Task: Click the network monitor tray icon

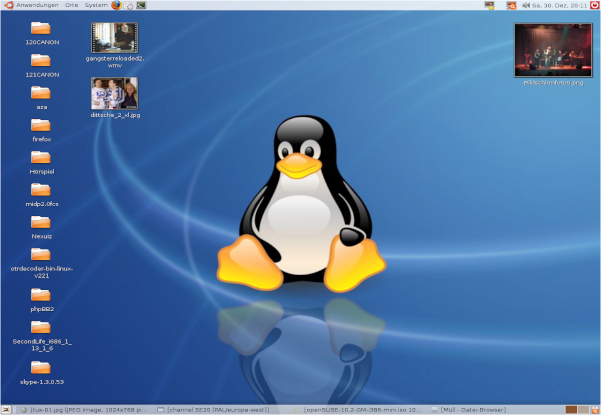Action: point(489,5)
